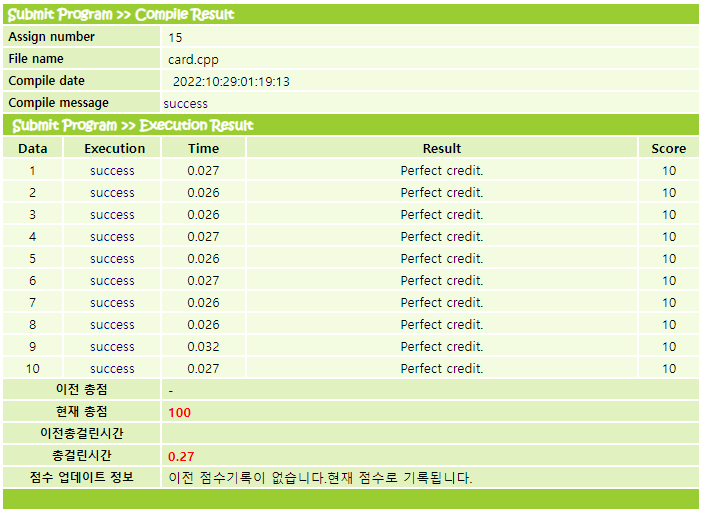Click the message 이전 점수기록이 없습니다

[x=247, y=478]
